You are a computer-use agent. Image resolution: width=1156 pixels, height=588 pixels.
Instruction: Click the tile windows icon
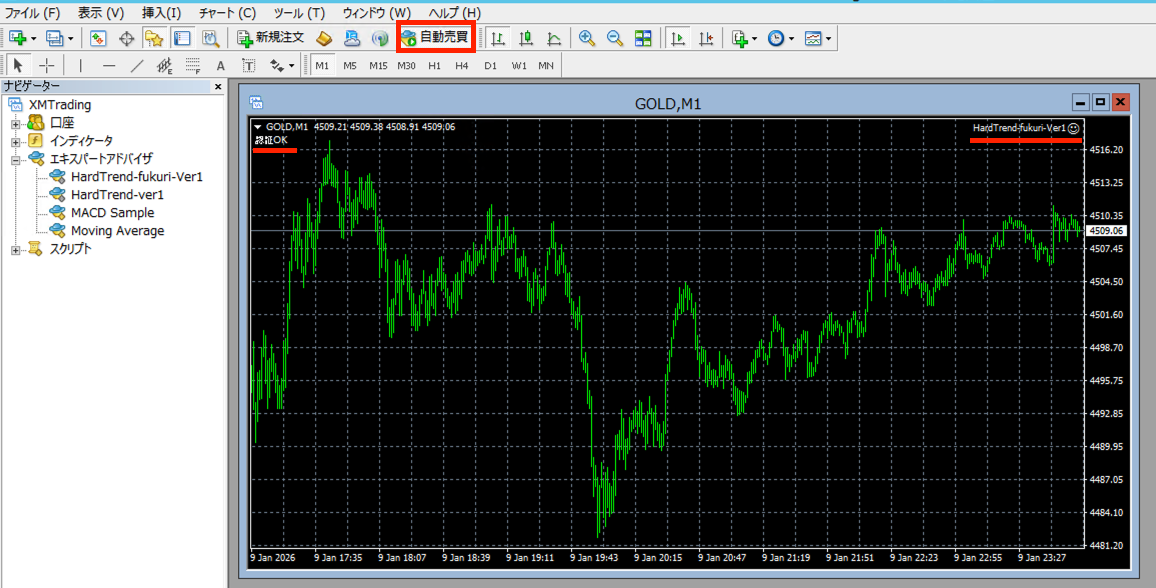coord(643,38)
